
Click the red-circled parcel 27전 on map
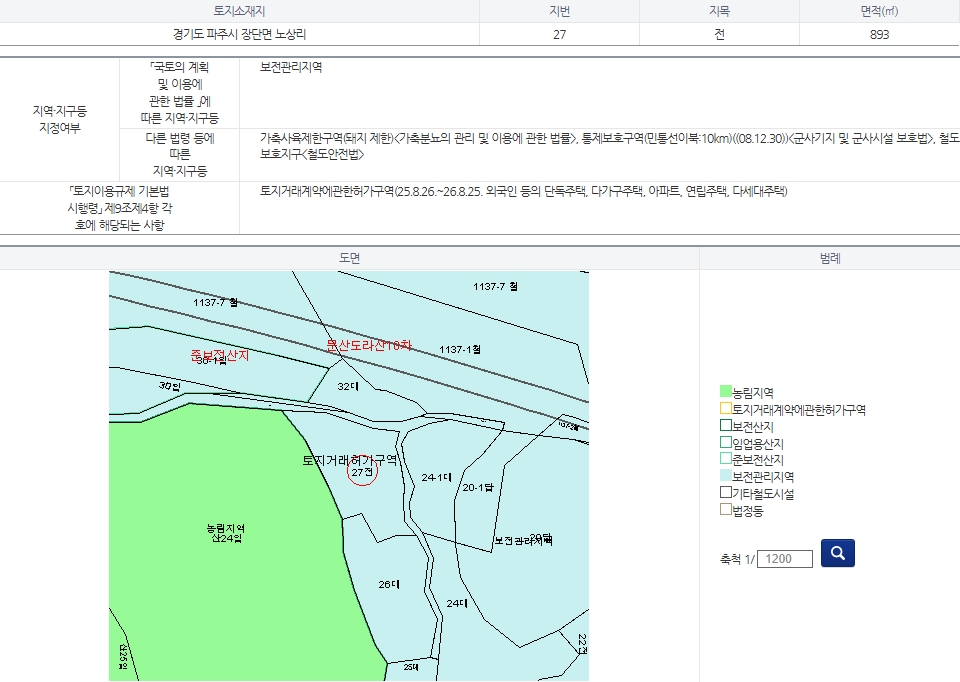pos(361,472)
